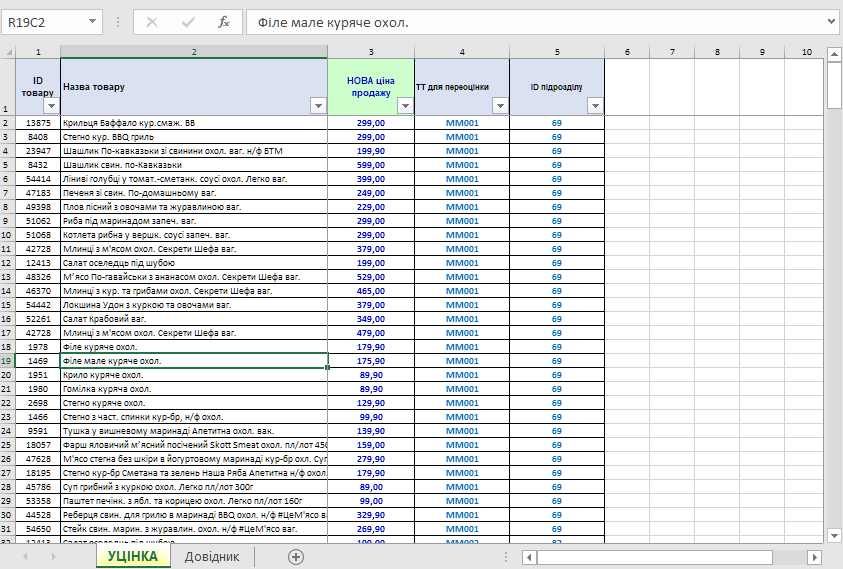The width and height of the screenshot is (843, 569).
Task: Open filter dropdown for Назва товару column
Action: [x=318, y=106]
